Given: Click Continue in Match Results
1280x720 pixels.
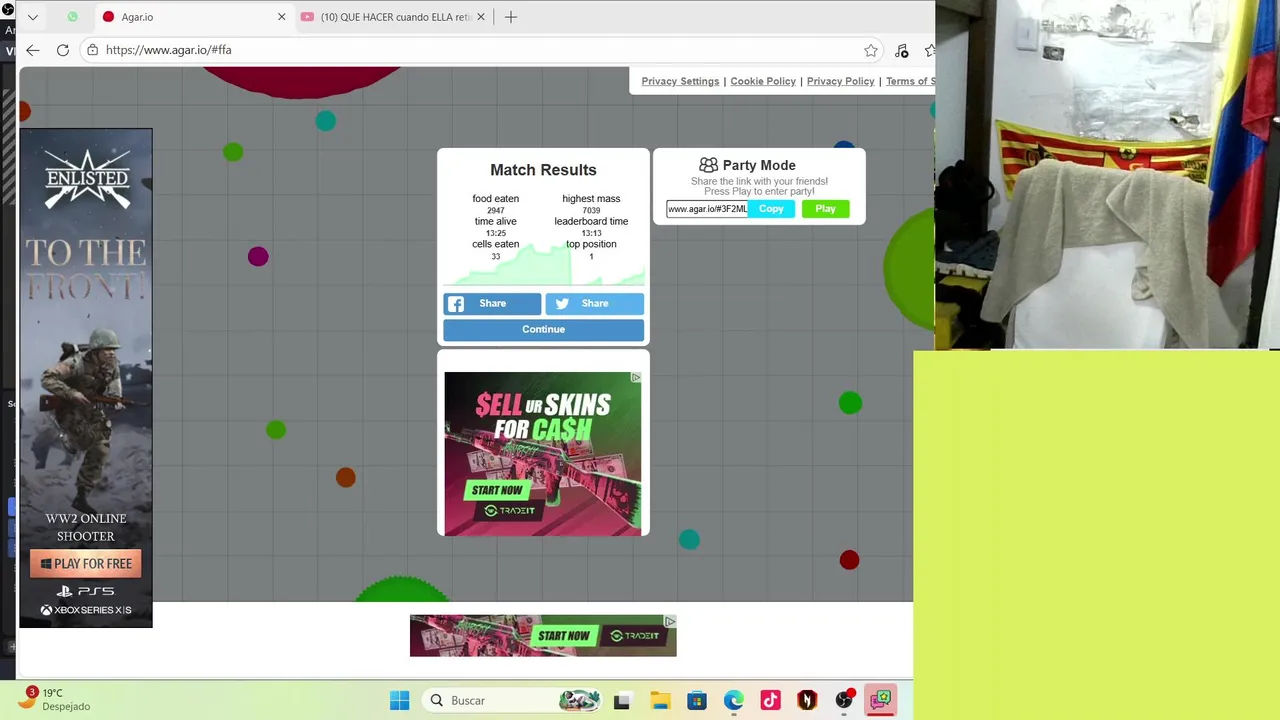Looking at the screenshot, I should pos(543,330).
